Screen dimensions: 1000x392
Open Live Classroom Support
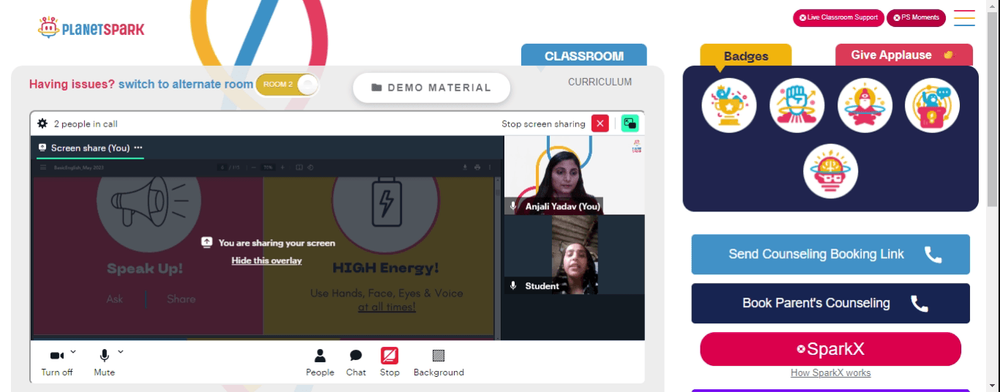pos(838,18)
